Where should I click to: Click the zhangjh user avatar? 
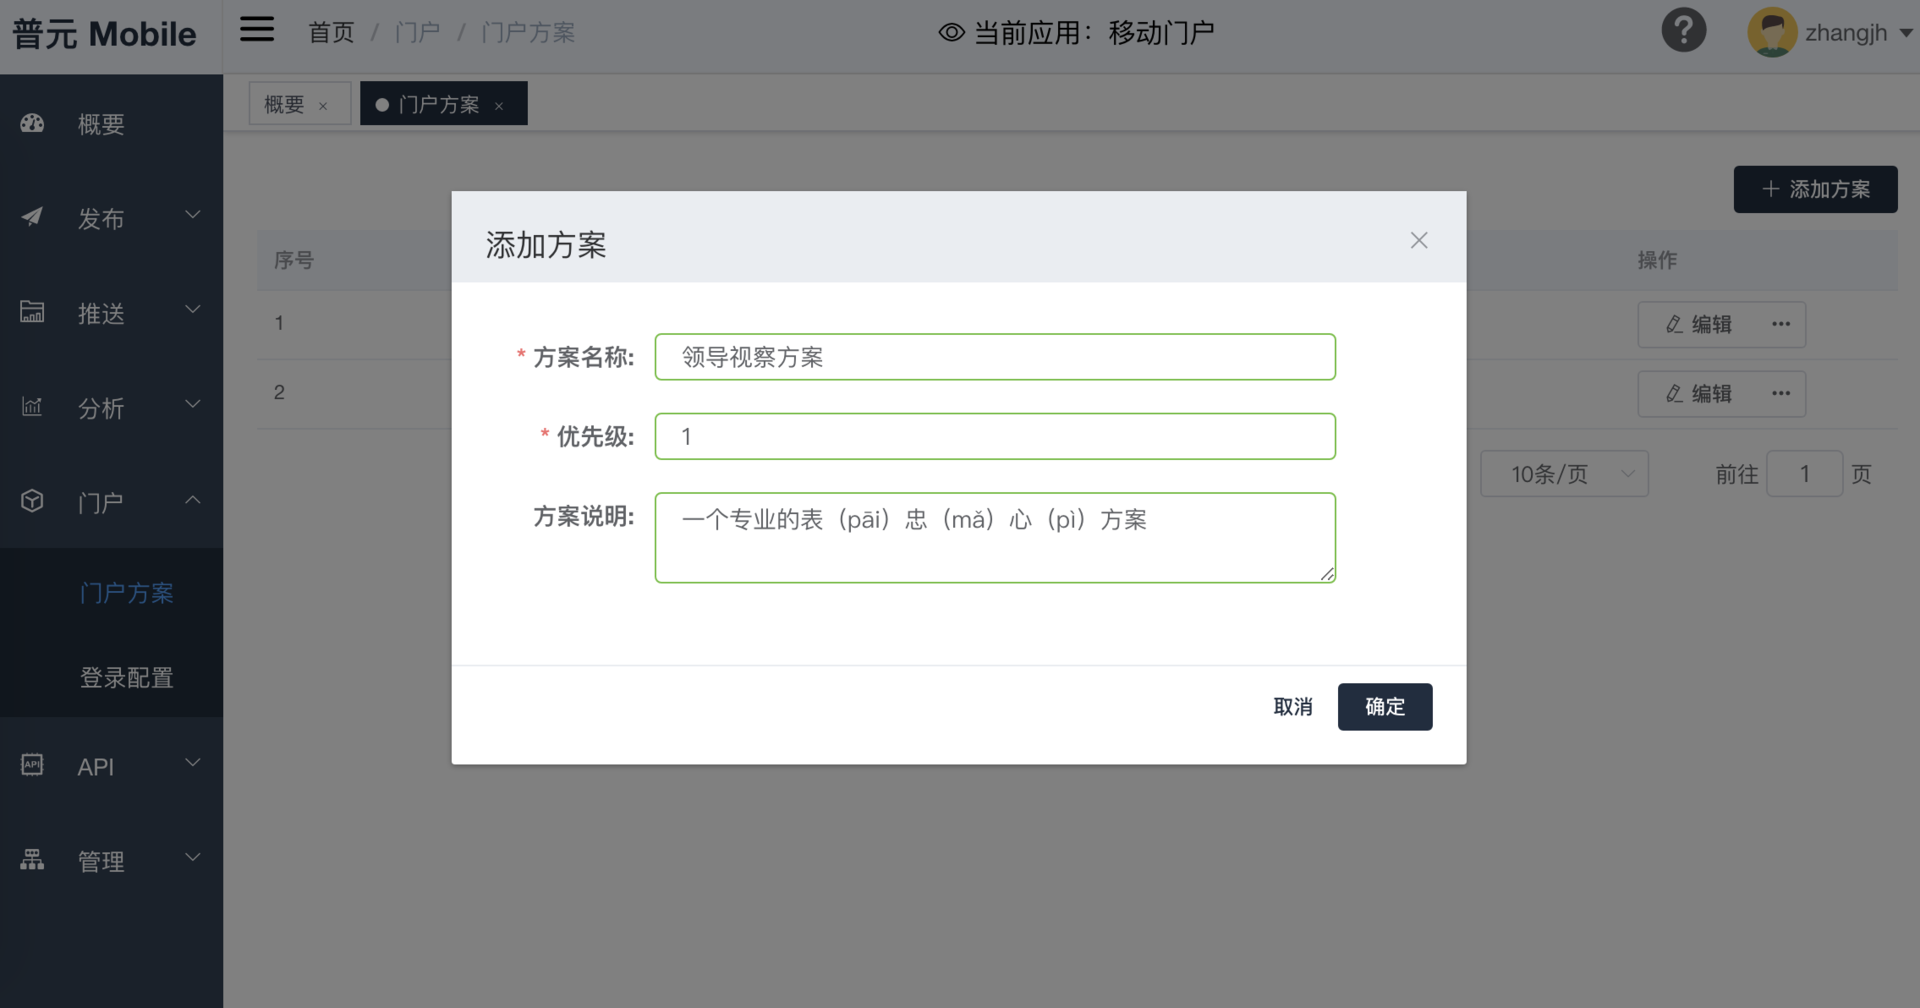point(1771,33)
